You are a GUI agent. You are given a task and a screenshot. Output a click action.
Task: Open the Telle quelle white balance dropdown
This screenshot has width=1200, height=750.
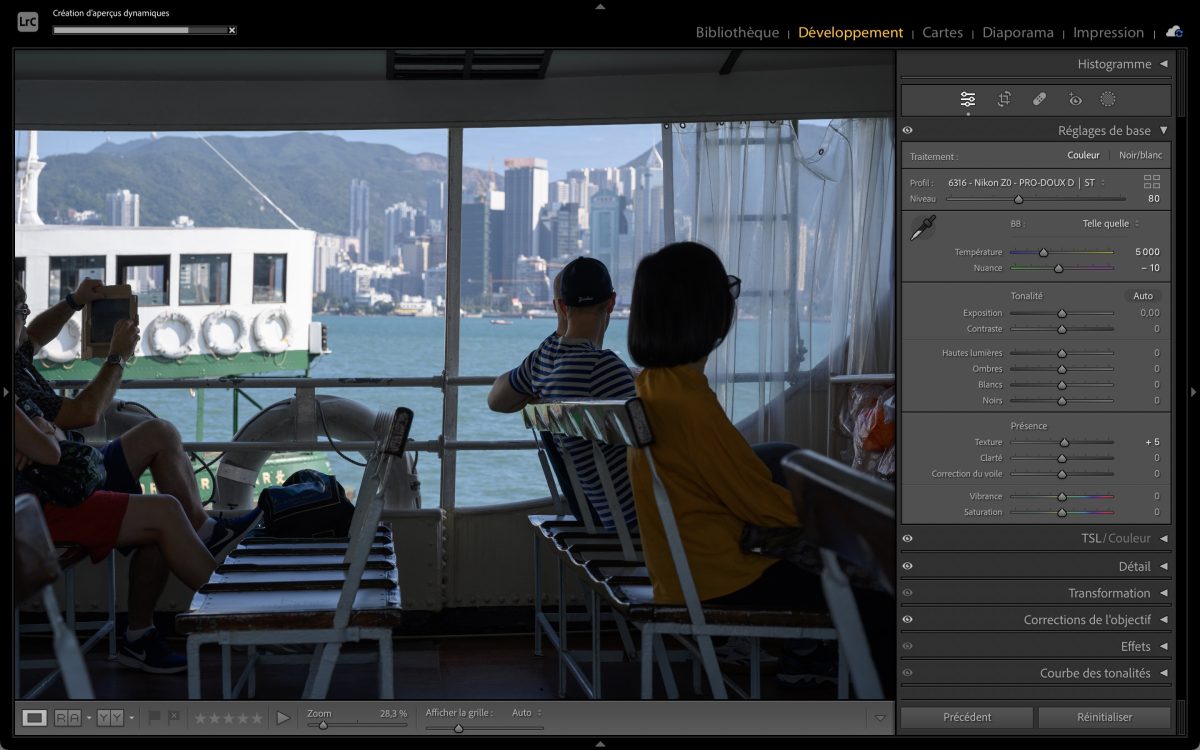pos(1110,224)
